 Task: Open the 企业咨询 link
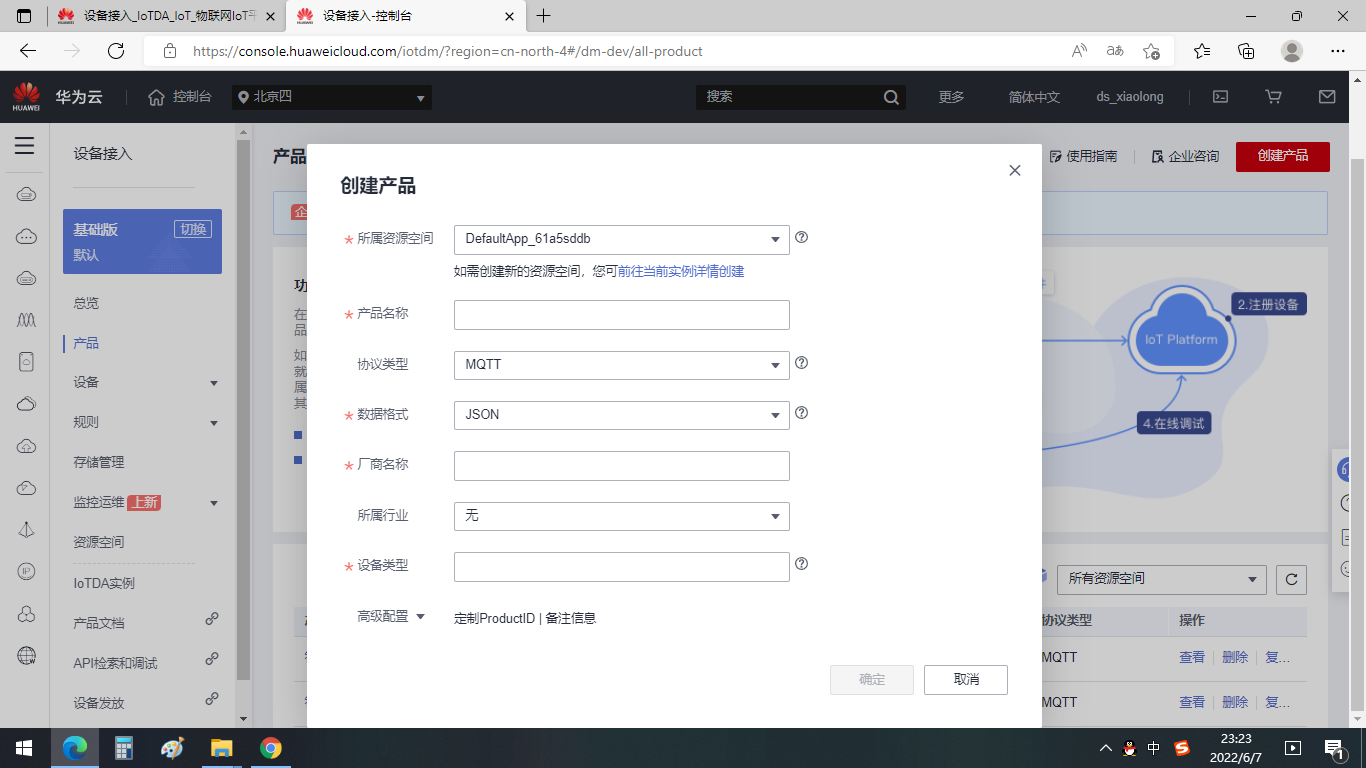[x=1186, y=156]
